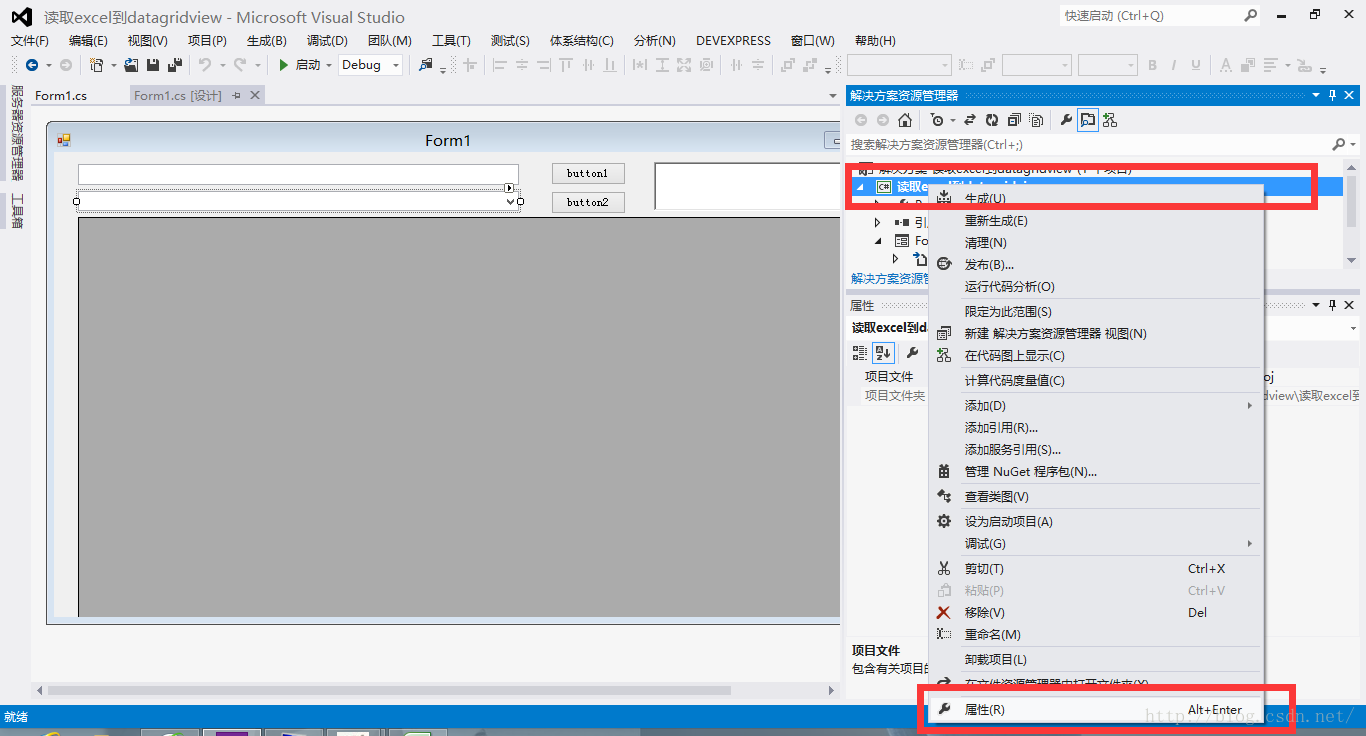
Task: Toggle the preview selected items icon
Action: [x=1087, y=120]
